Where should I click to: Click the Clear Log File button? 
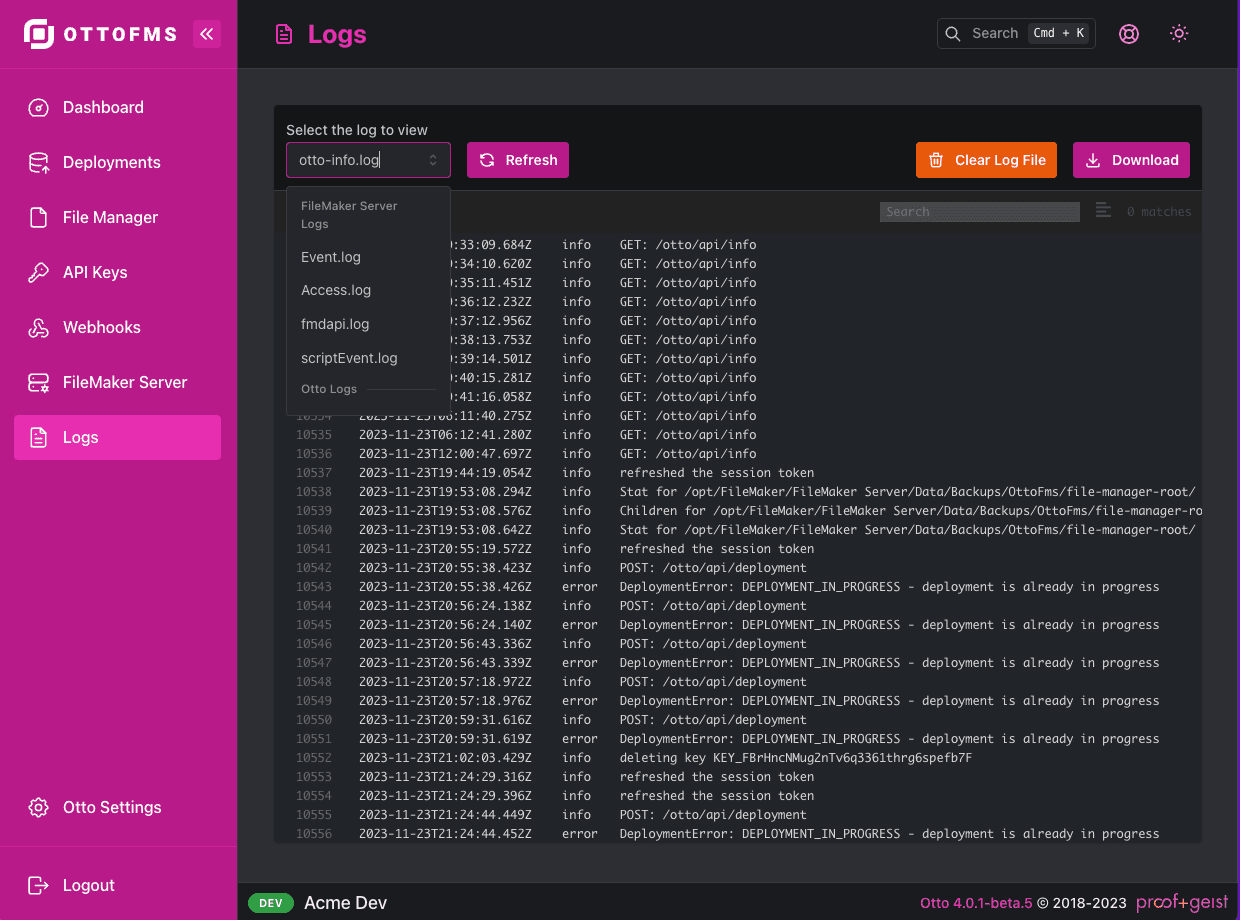click(986, 159)
